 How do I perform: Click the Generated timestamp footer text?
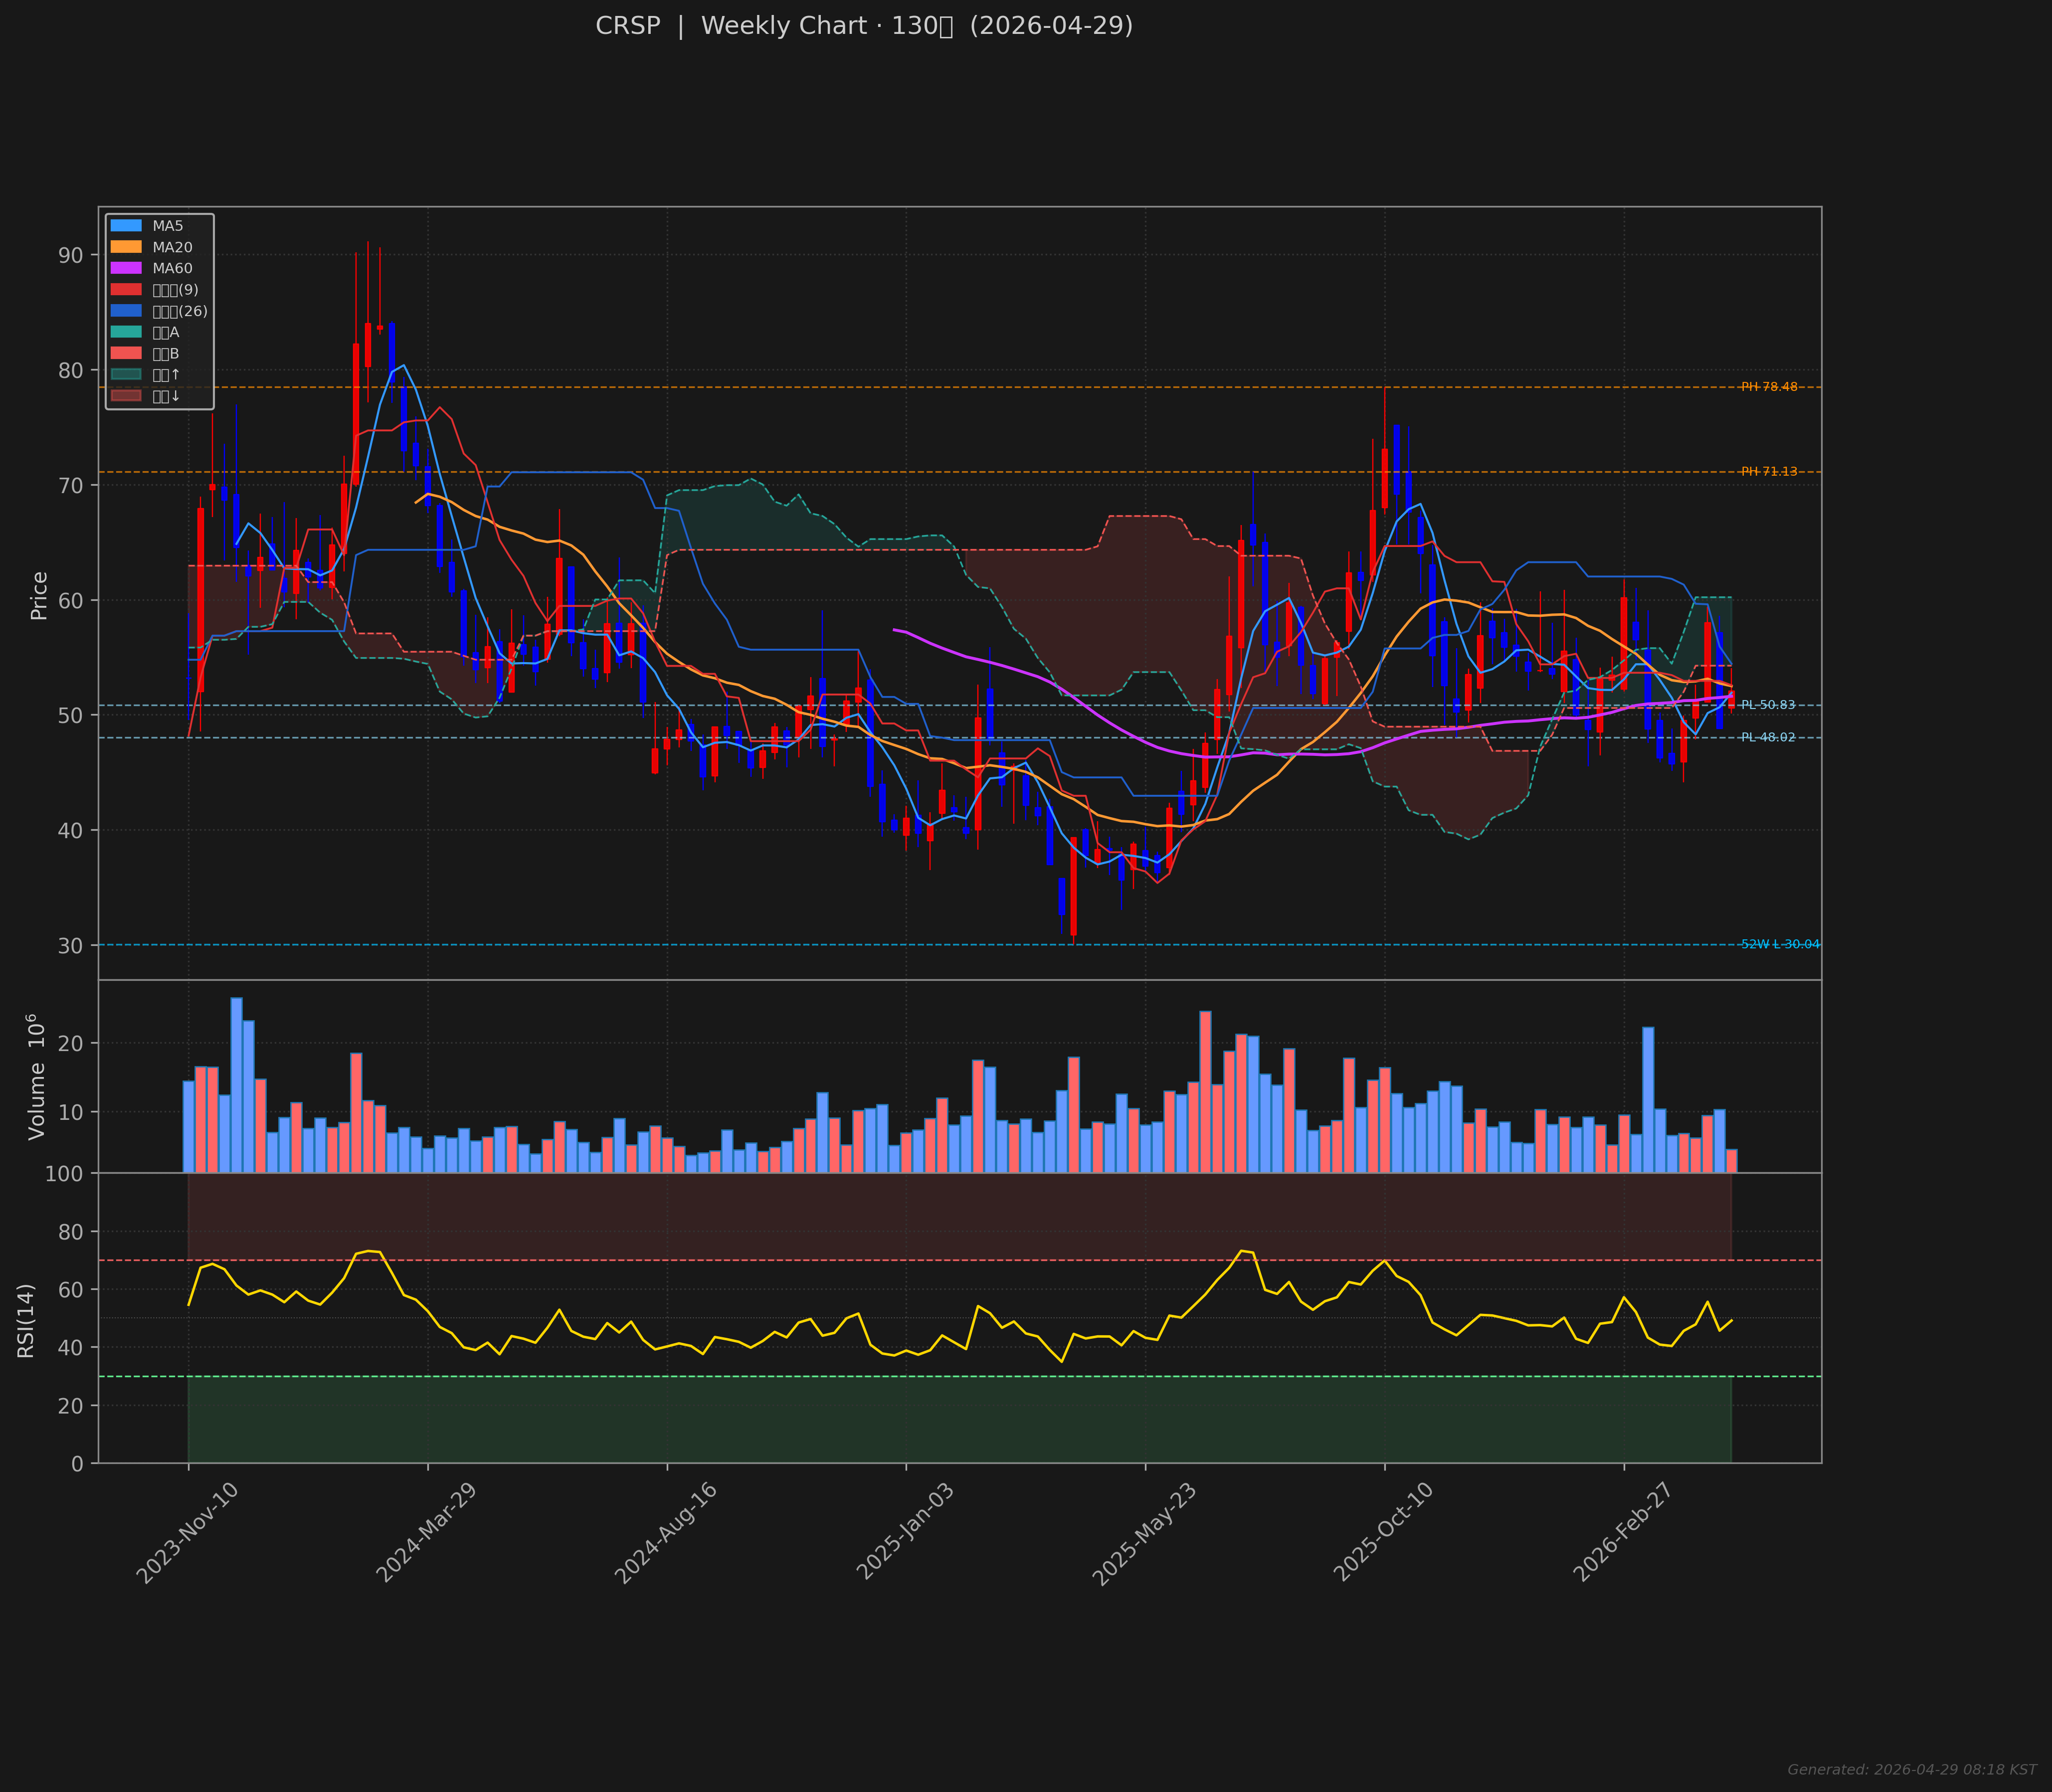(1911, 1770)
